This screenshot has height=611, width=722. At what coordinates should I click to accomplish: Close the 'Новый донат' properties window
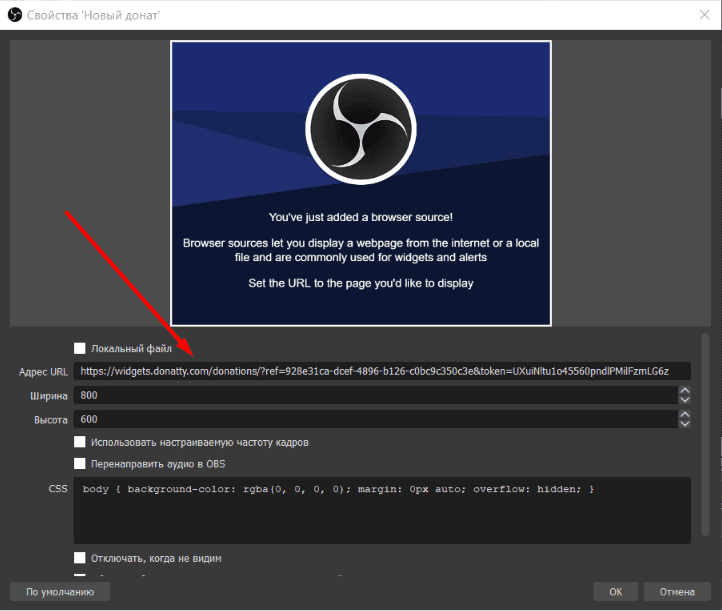point(704,15)
